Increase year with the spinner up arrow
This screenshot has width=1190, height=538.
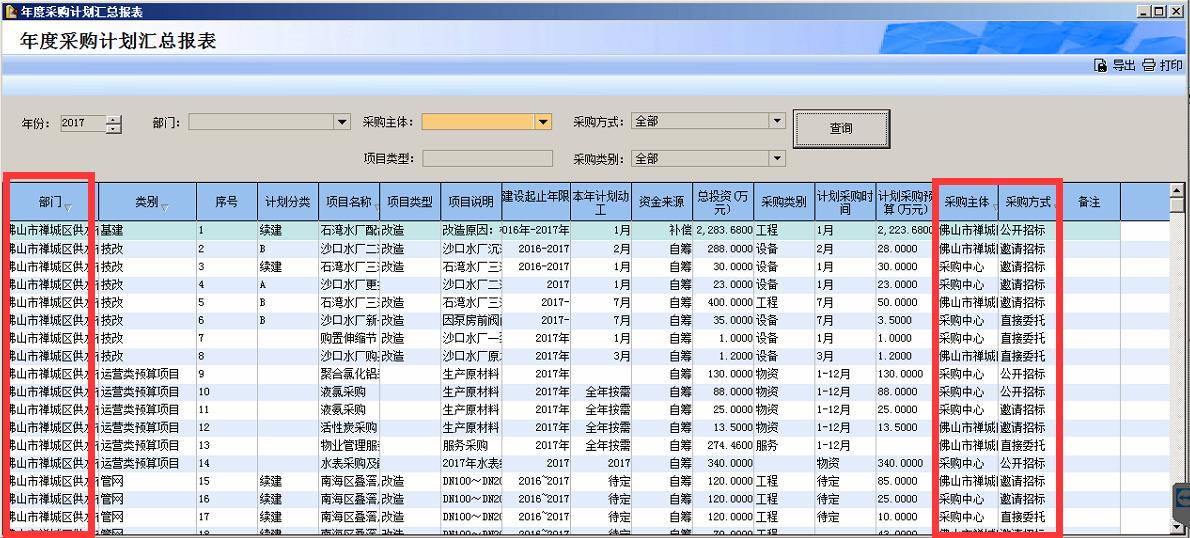click(113, 119)
